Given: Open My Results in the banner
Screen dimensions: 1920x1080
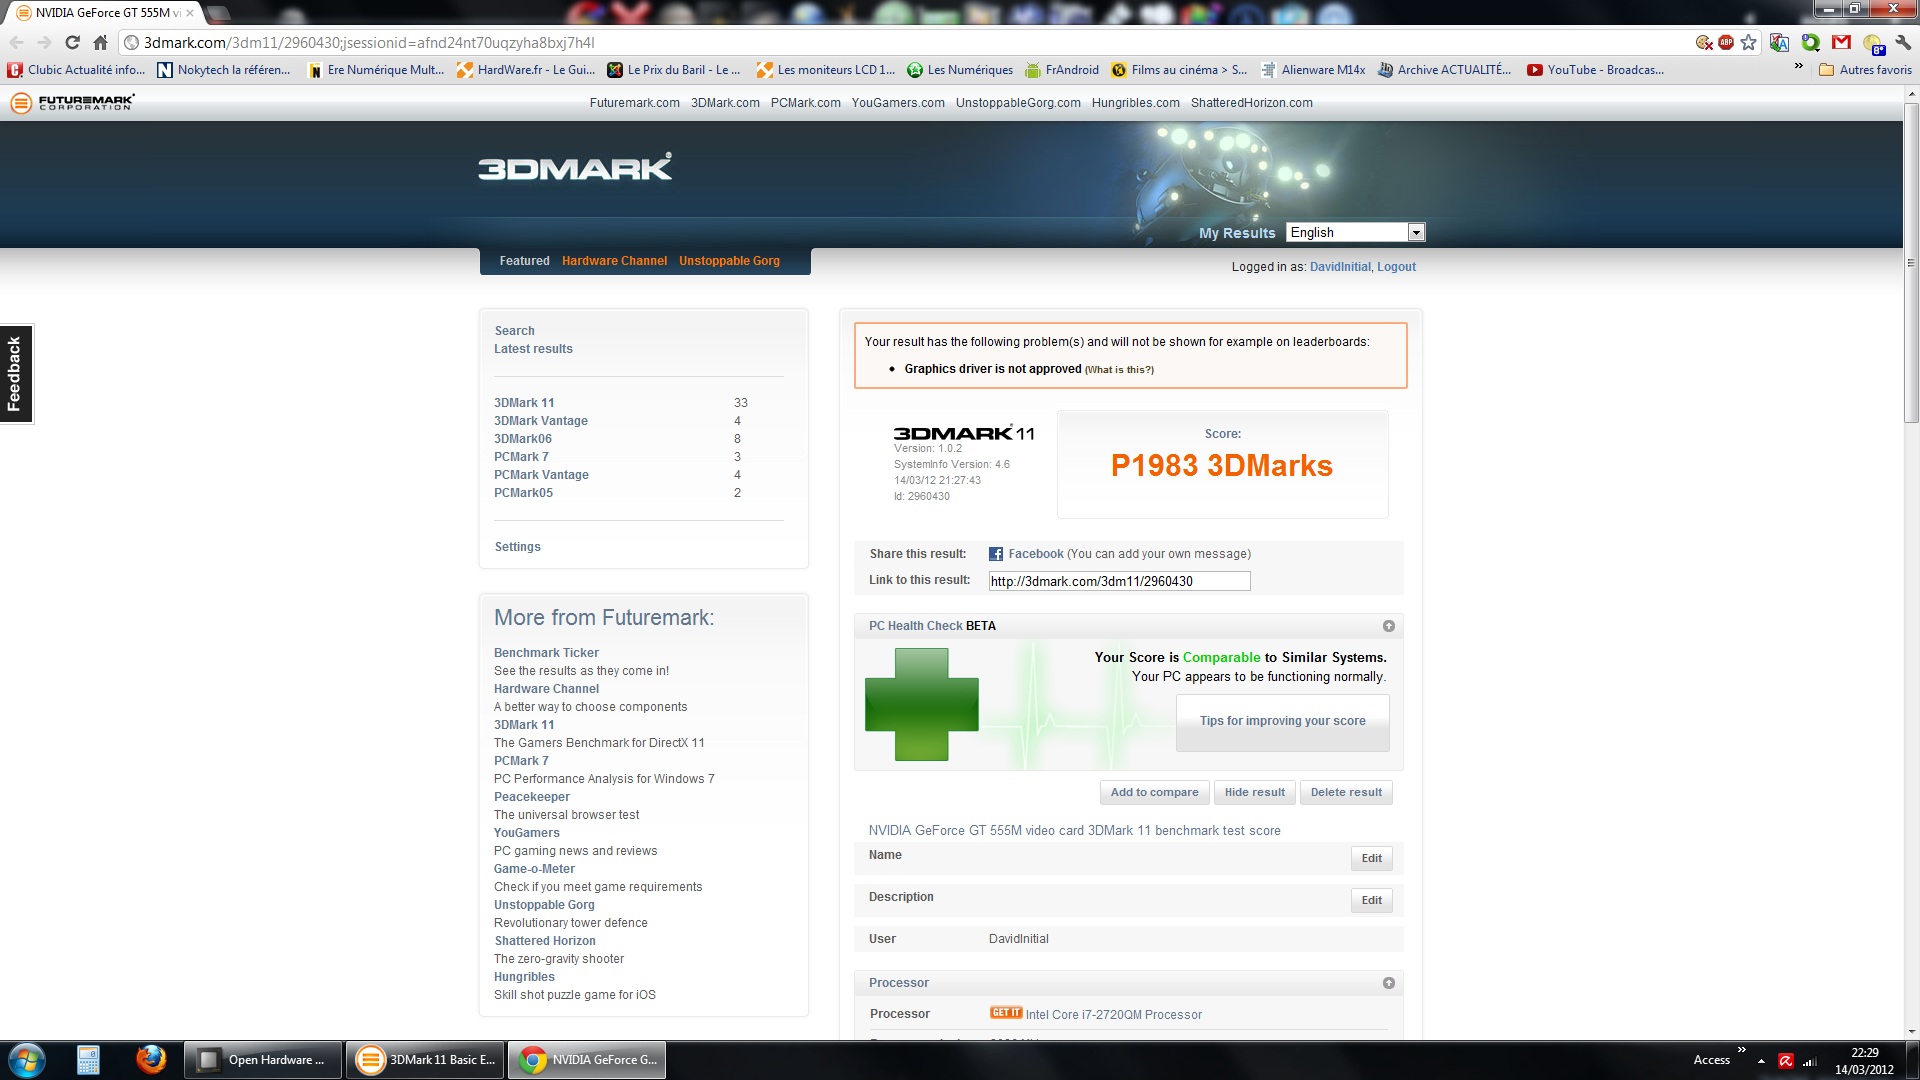Looking at the screenshot, I should 1237,233.
